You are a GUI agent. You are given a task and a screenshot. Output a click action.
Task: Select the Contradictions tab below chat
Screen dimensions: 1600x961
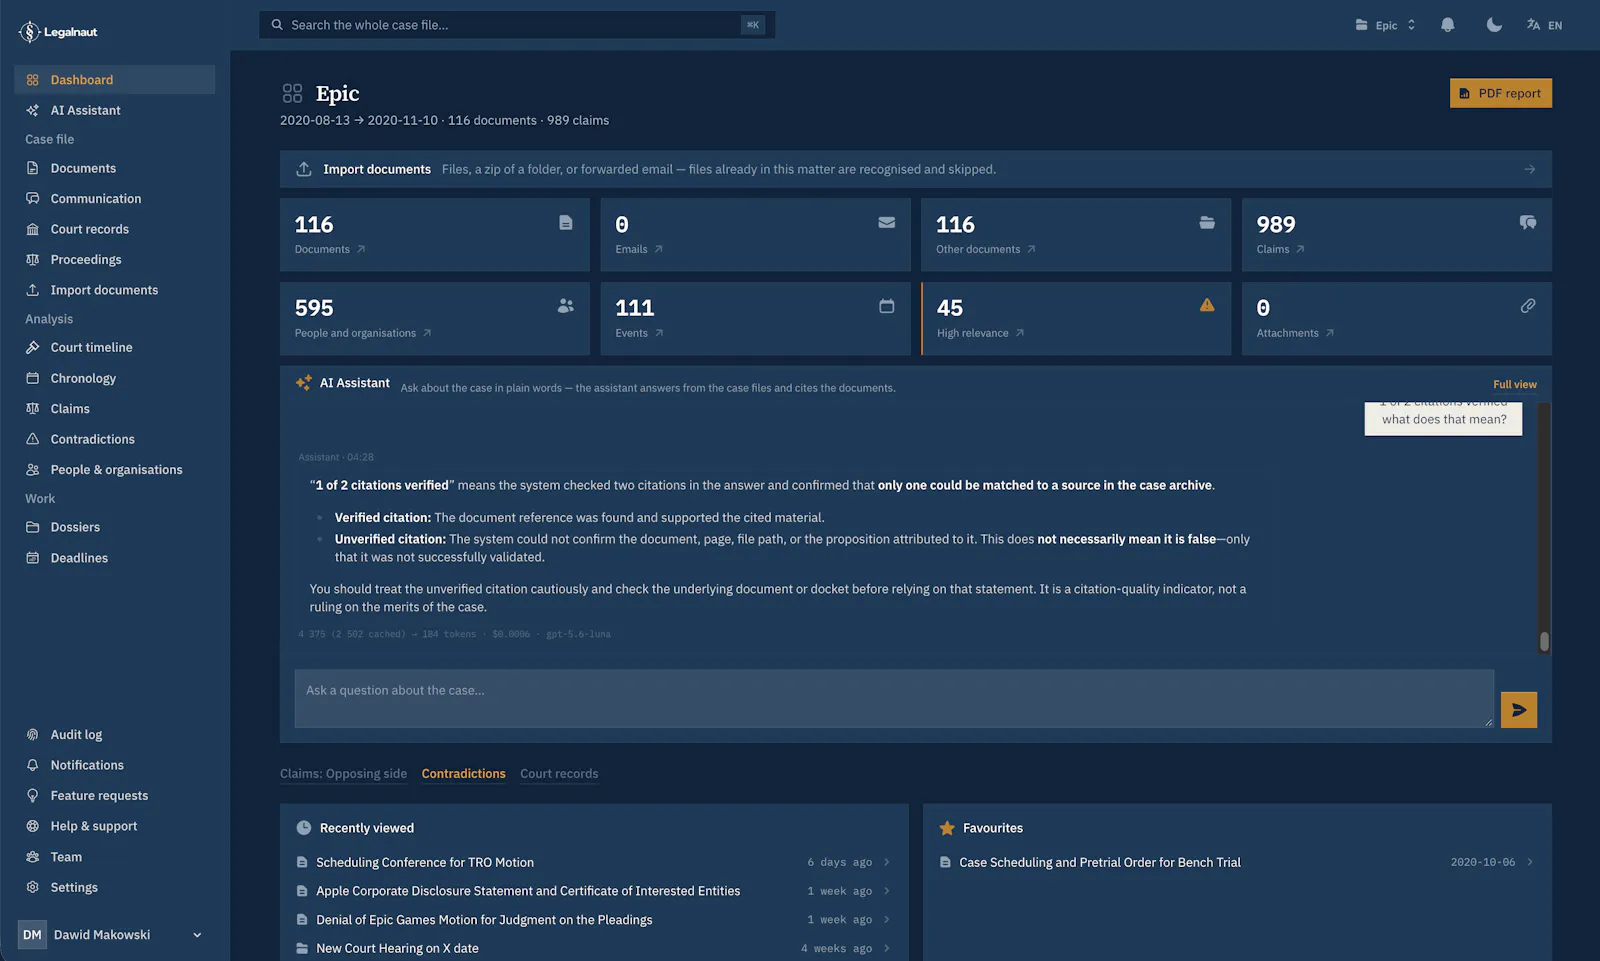[463, 774]
